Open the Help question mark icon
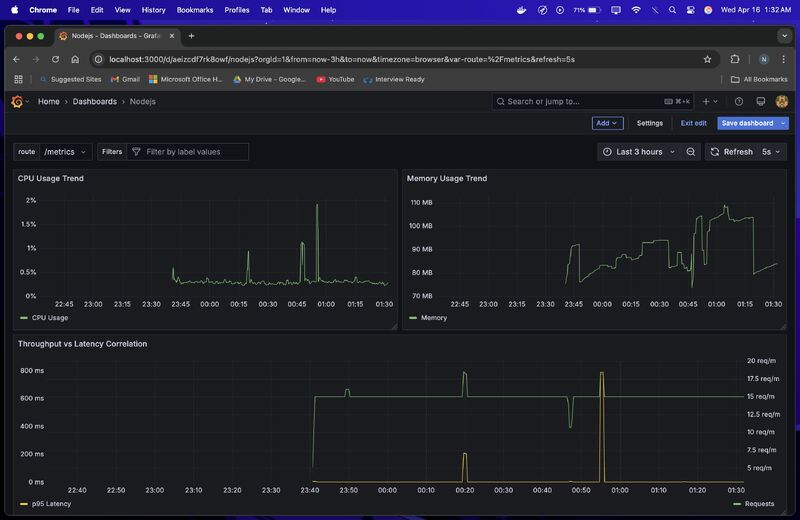The height and width of the screenshot is (520, 800). click(x=739, y=101)
